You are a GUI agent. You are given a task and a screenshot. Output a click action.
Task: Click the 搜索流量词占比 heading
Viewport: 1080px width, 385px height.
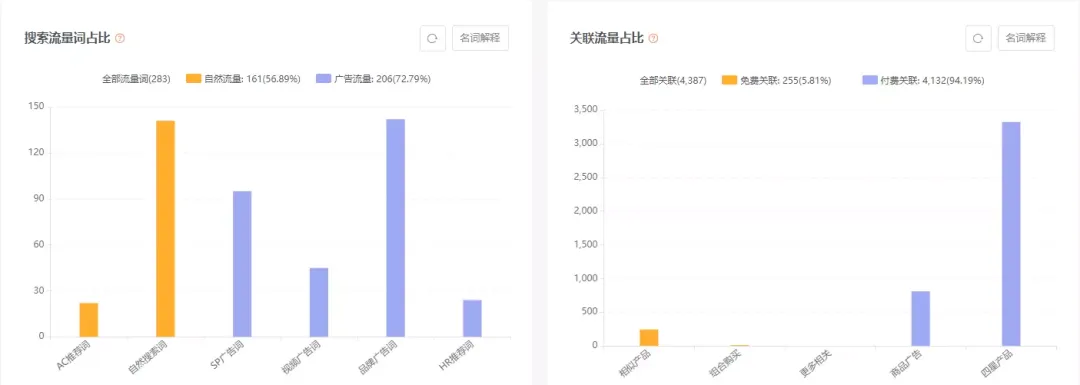(x=68, y=39)
